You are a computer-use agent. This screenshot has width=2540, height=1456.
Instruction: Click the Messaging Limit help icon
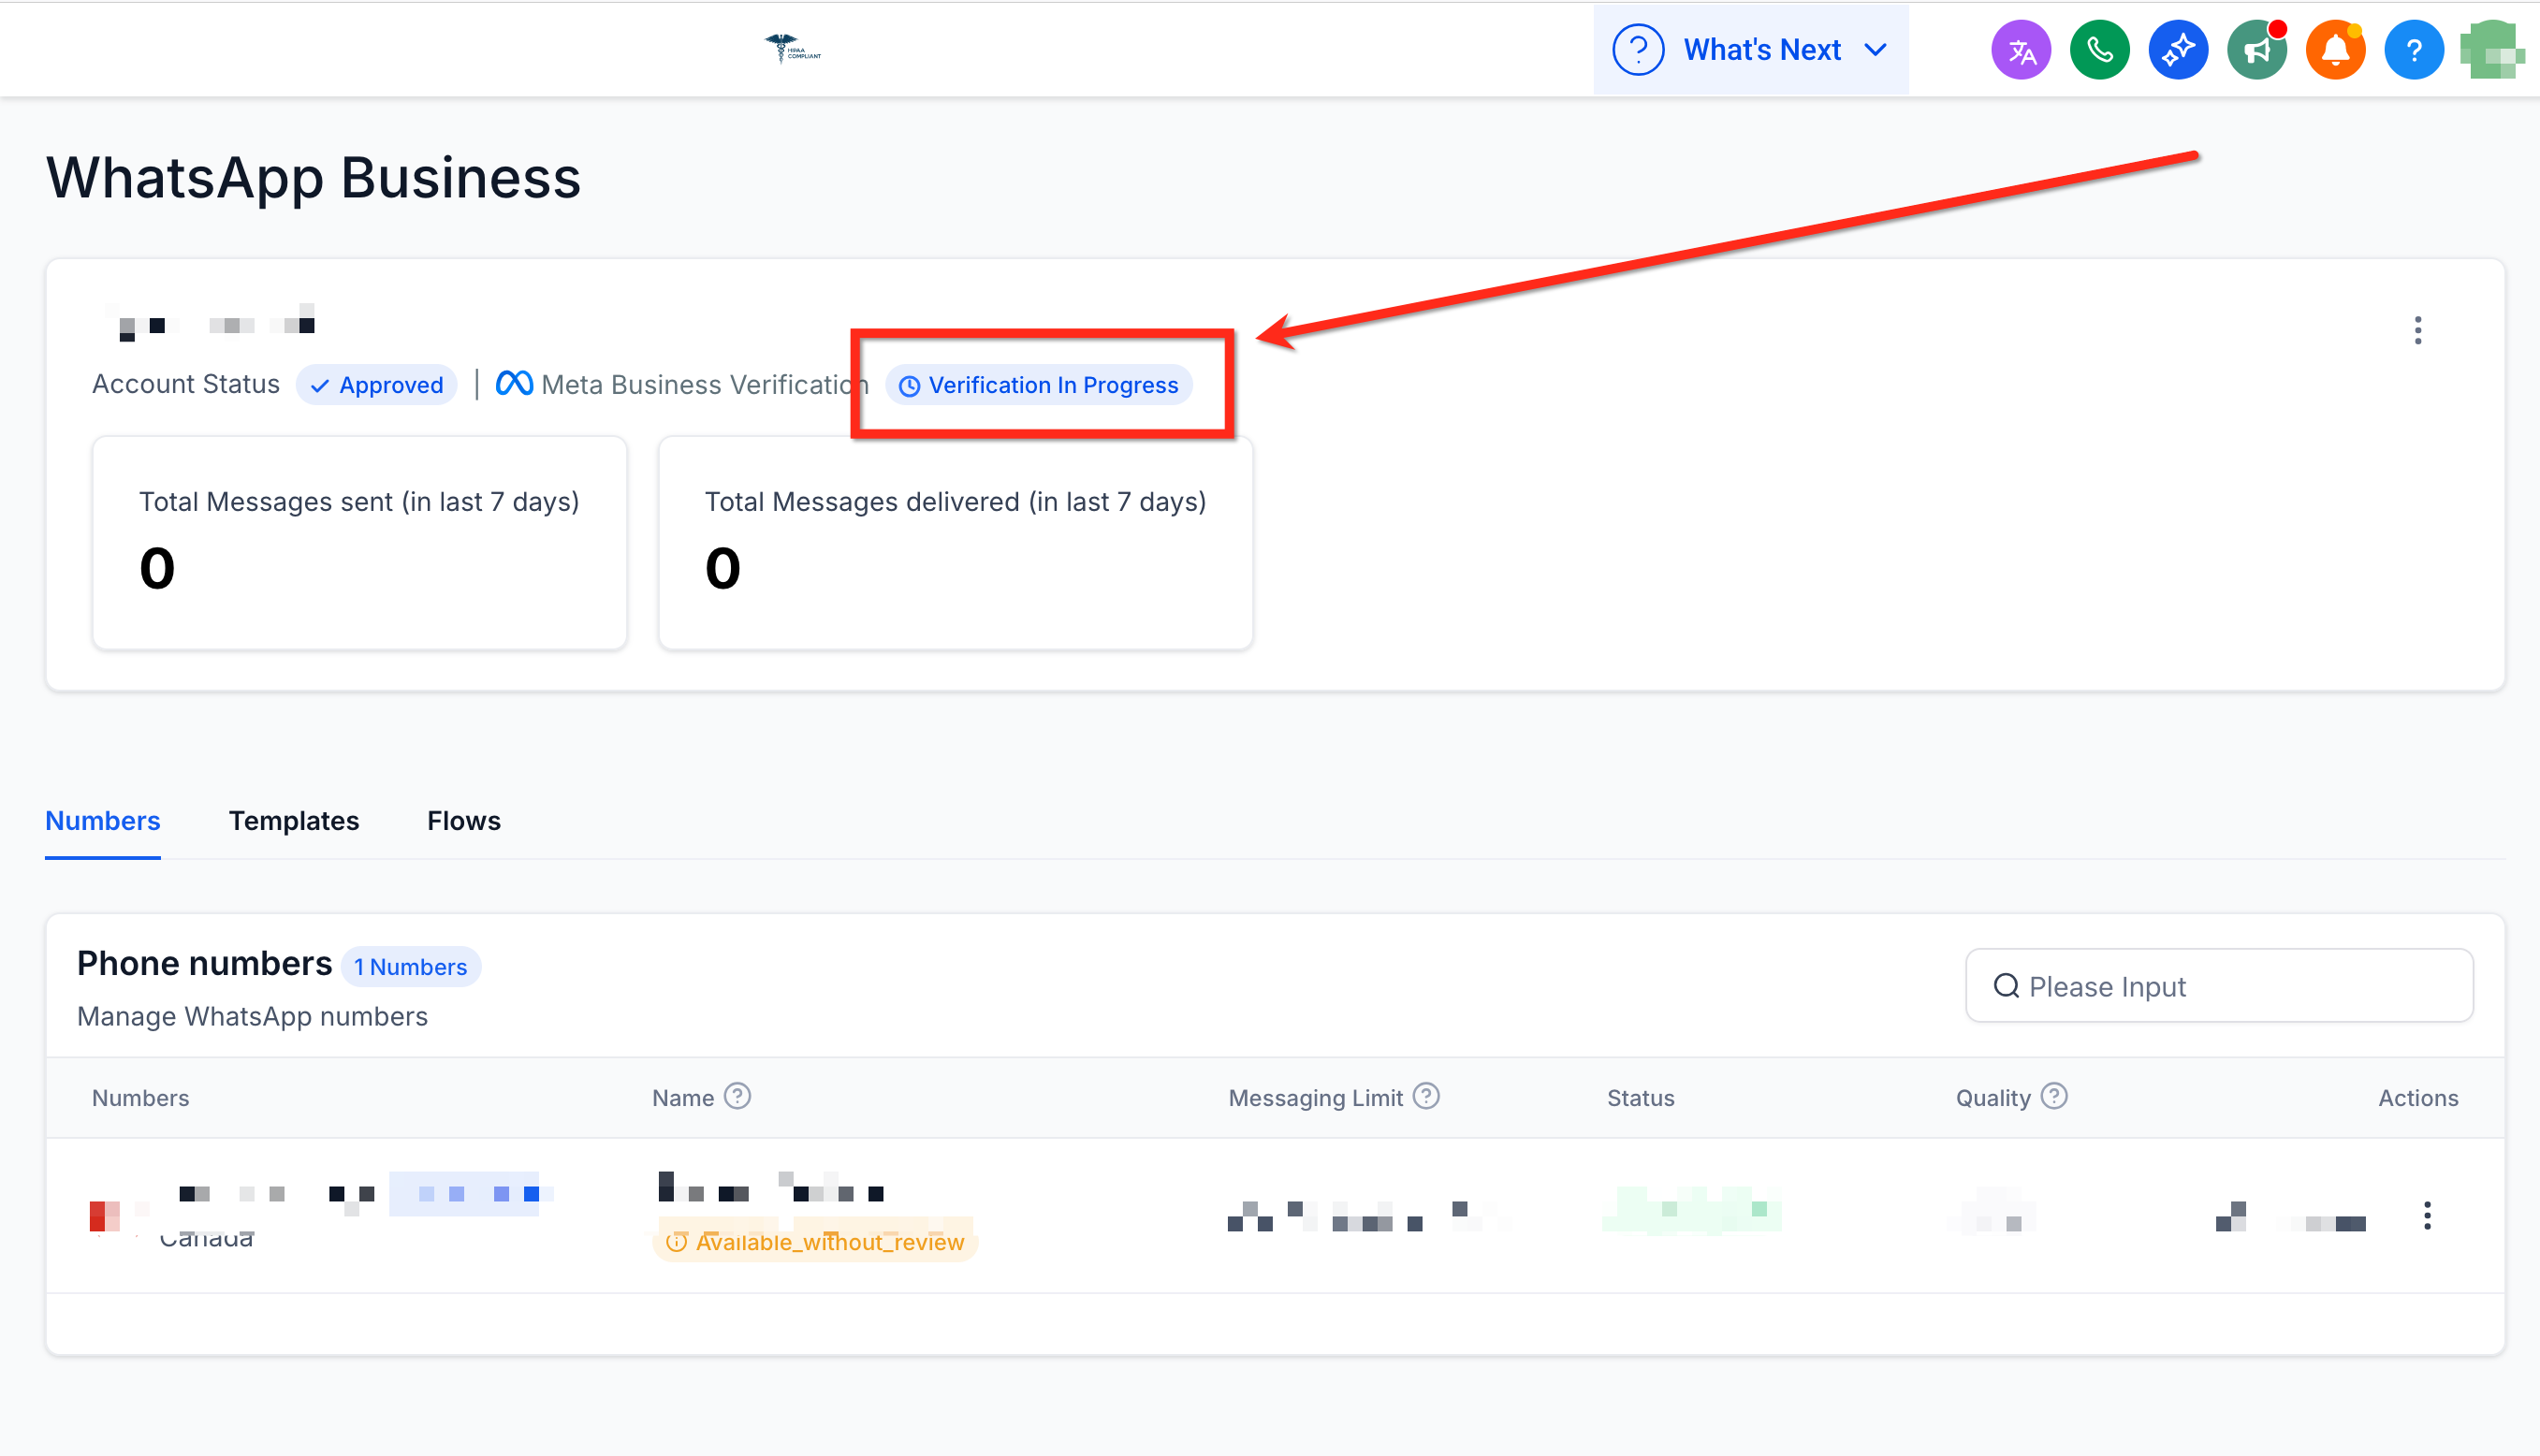[x=1426, y=1097]
